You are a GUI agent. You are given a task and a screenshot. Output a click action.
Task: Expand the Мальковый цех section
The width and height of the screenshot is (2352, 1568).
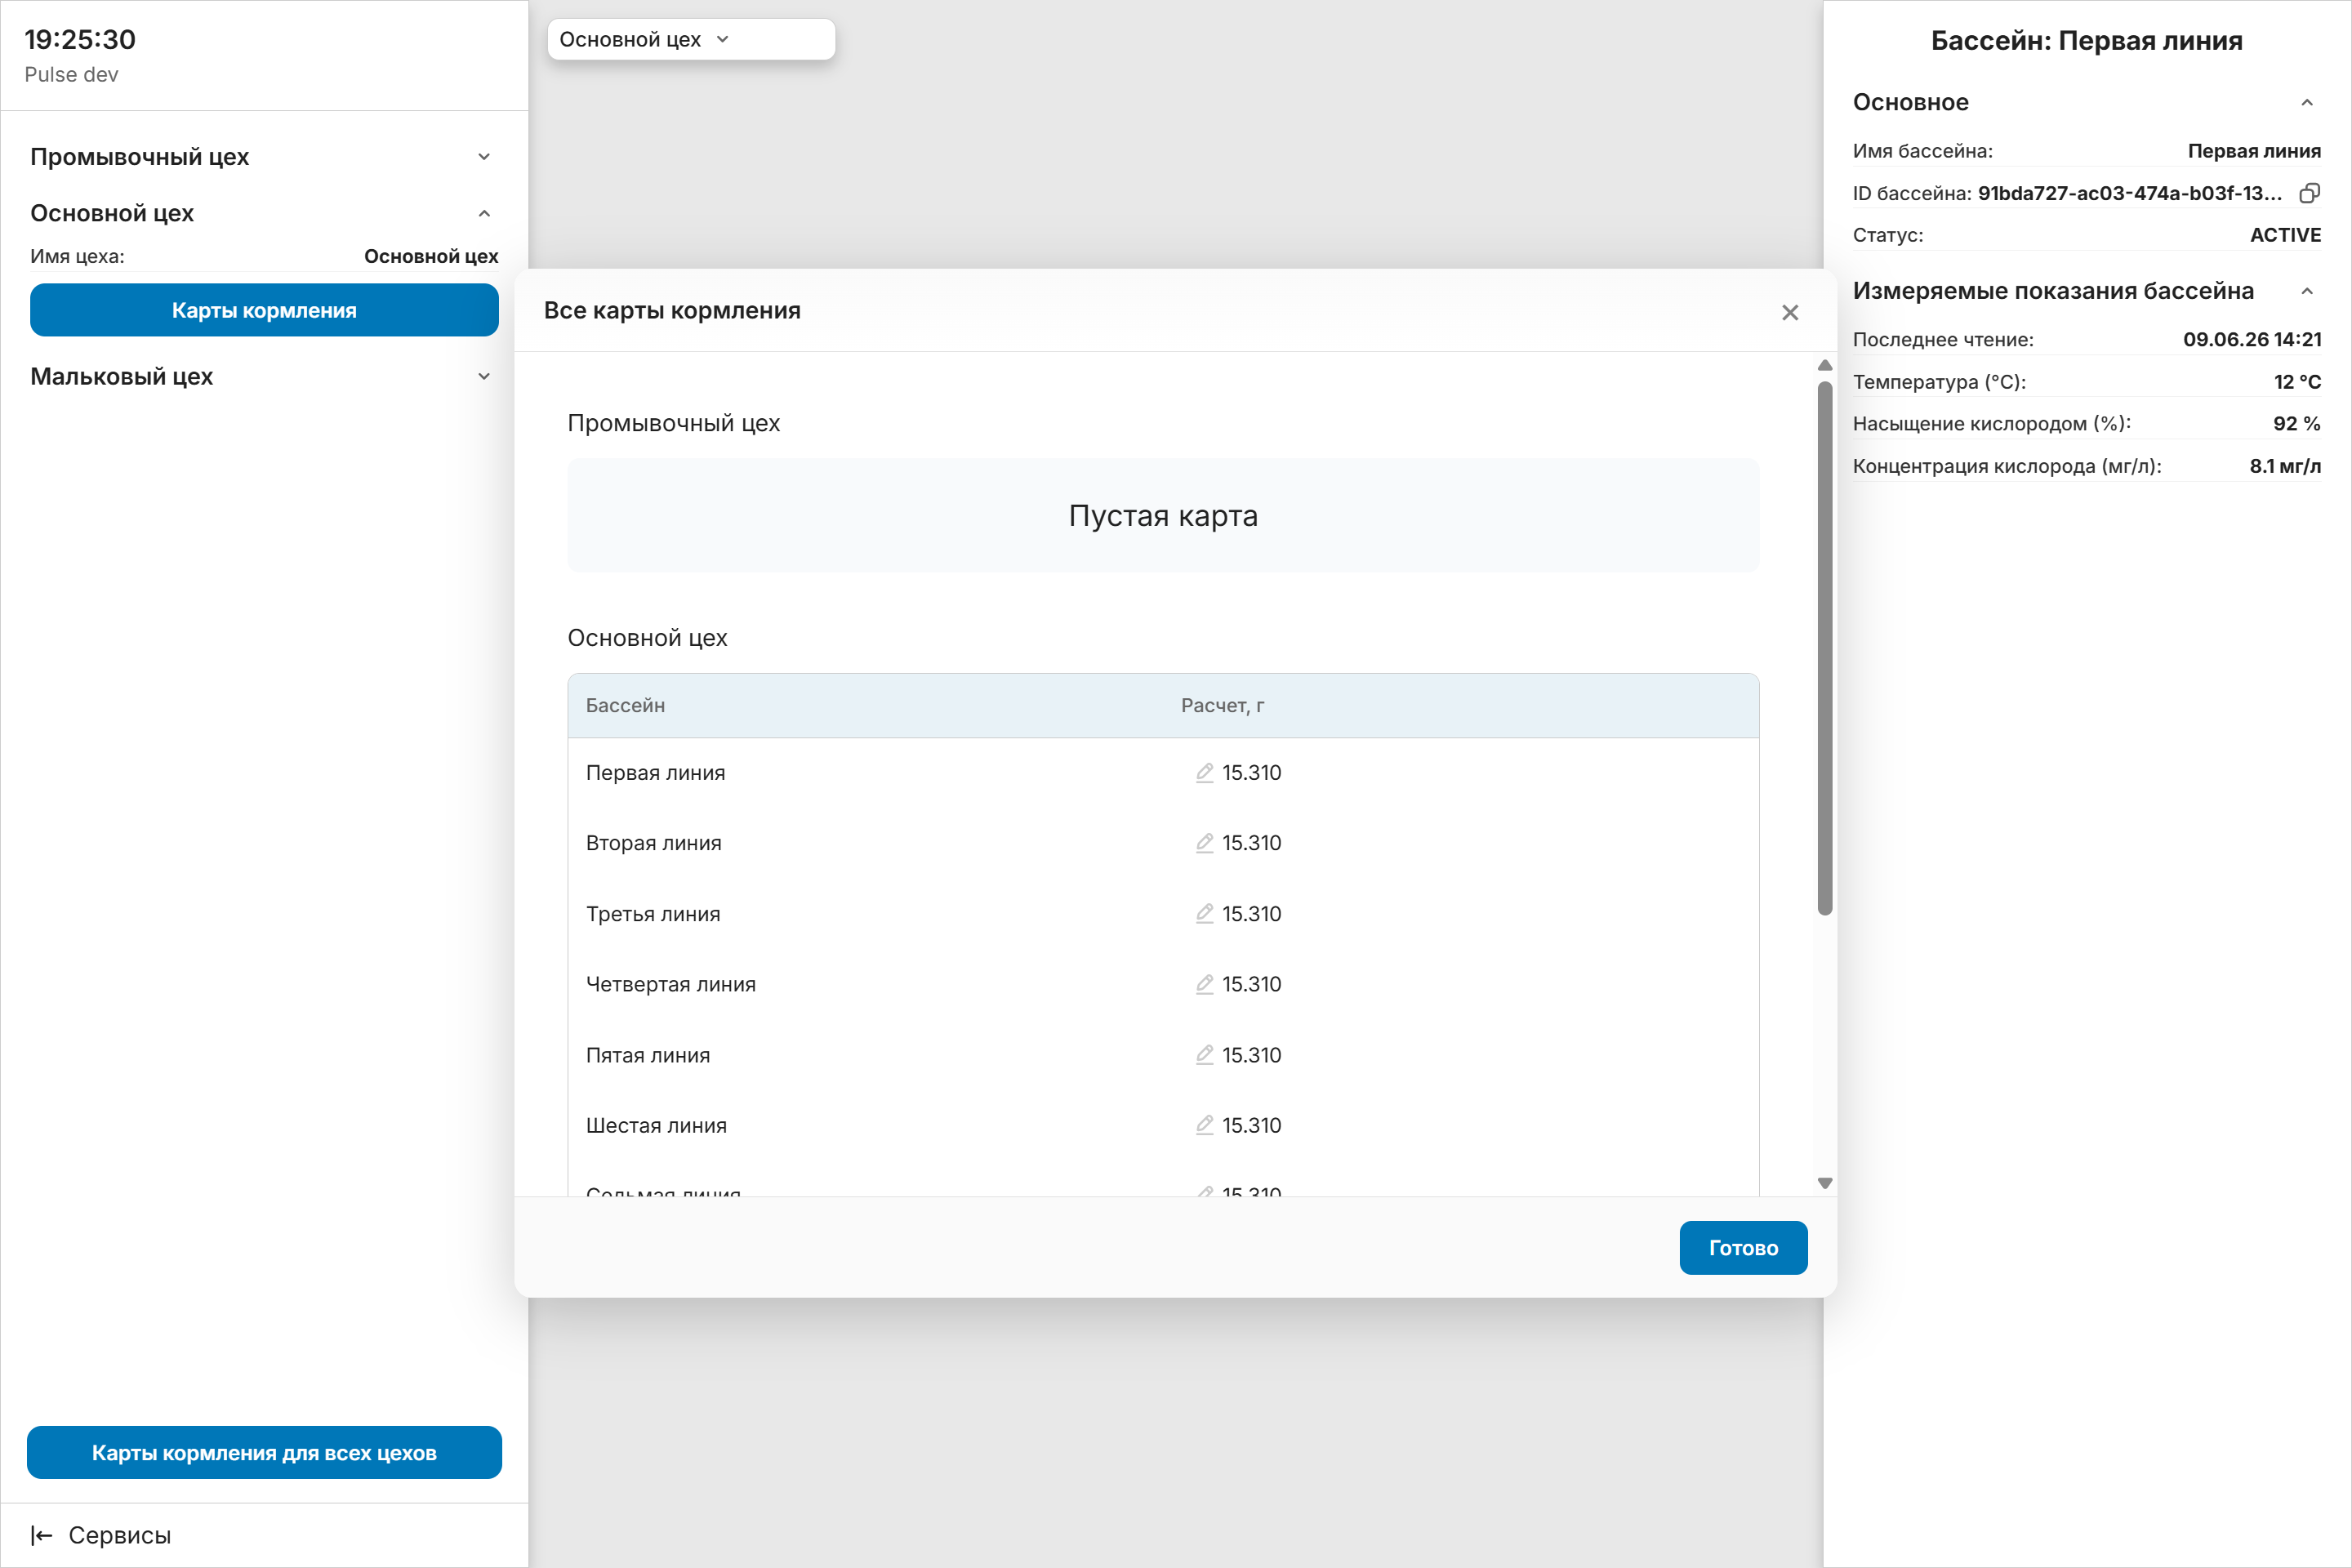[x=264, y=377]
